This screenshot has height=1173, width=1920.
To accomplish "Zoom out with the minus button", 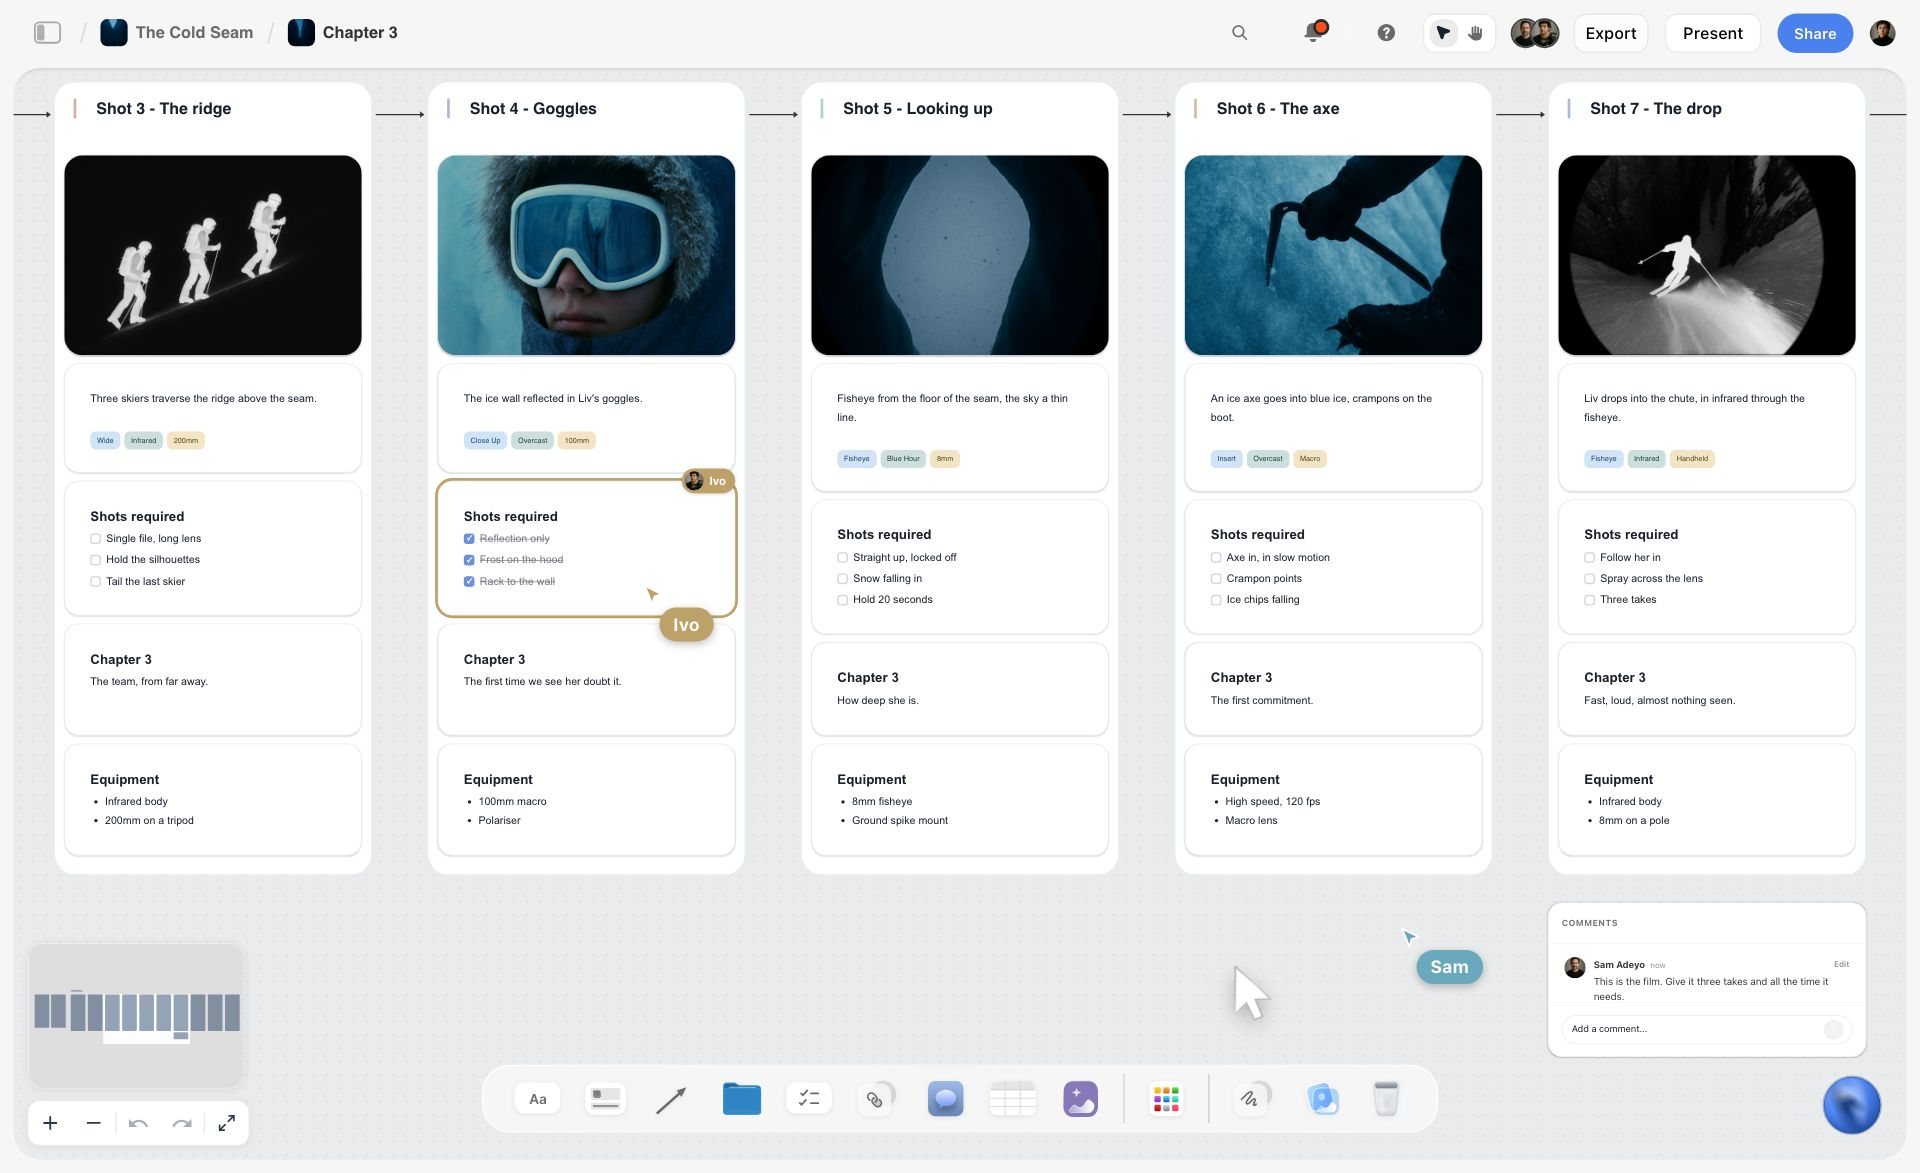I will (94, 1124).
